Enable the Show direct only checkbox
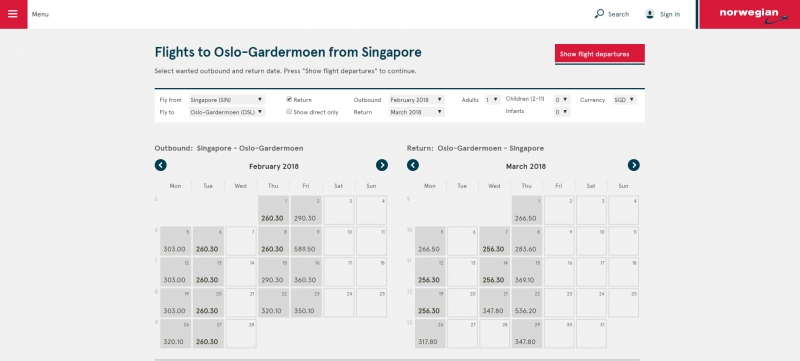800x361 pixels. pyautogui.click(x=289, y=112)
